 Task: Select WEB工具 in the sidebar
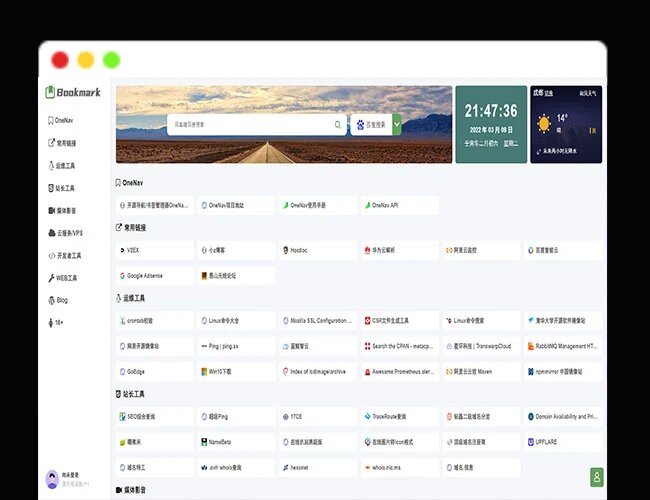click(63, 278)
